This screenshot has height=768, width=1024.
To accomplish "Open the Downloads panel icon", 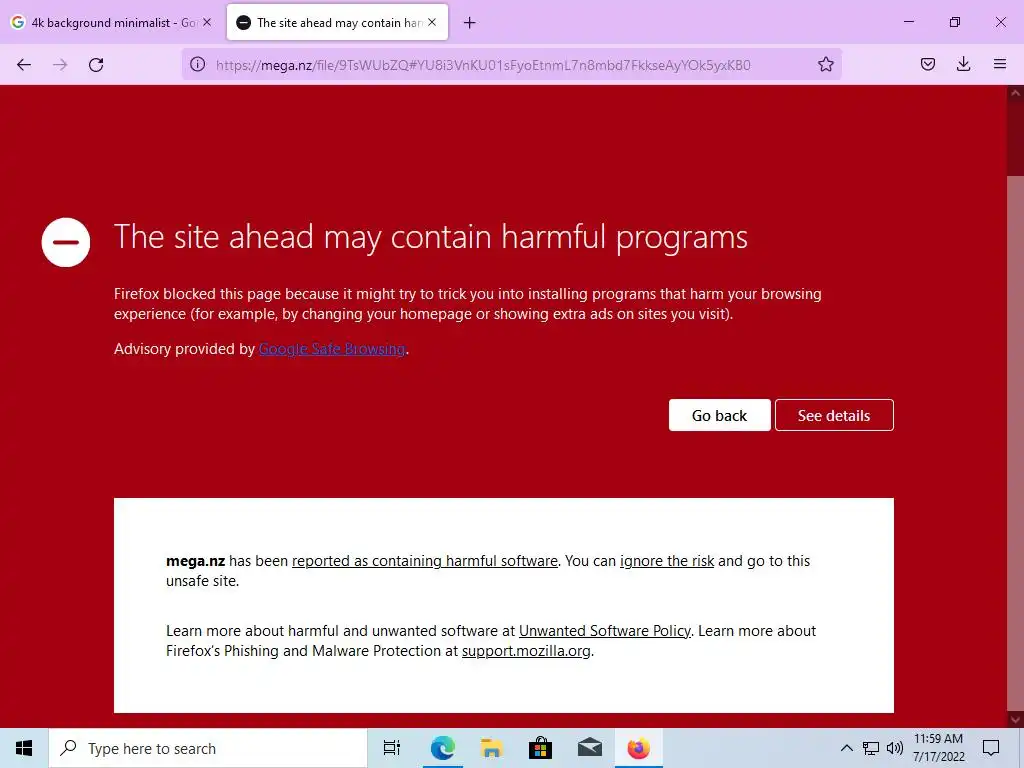I will click(x=963, y=64).
